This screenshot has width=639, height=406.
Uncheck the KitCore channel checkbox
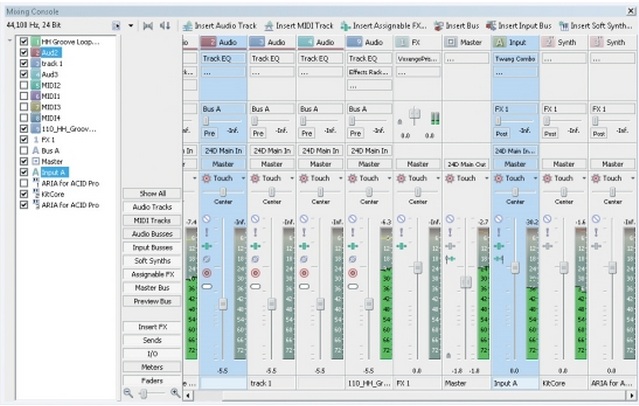point(25,194)
